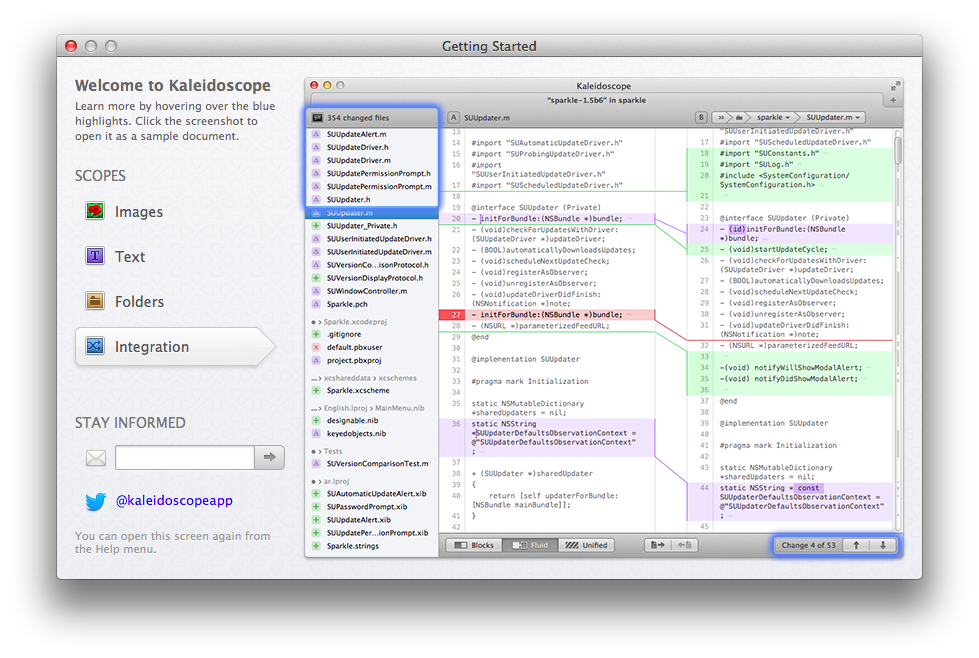
Task: Expand the path breadcrumb double-chevron
Action: click(720, 118)
